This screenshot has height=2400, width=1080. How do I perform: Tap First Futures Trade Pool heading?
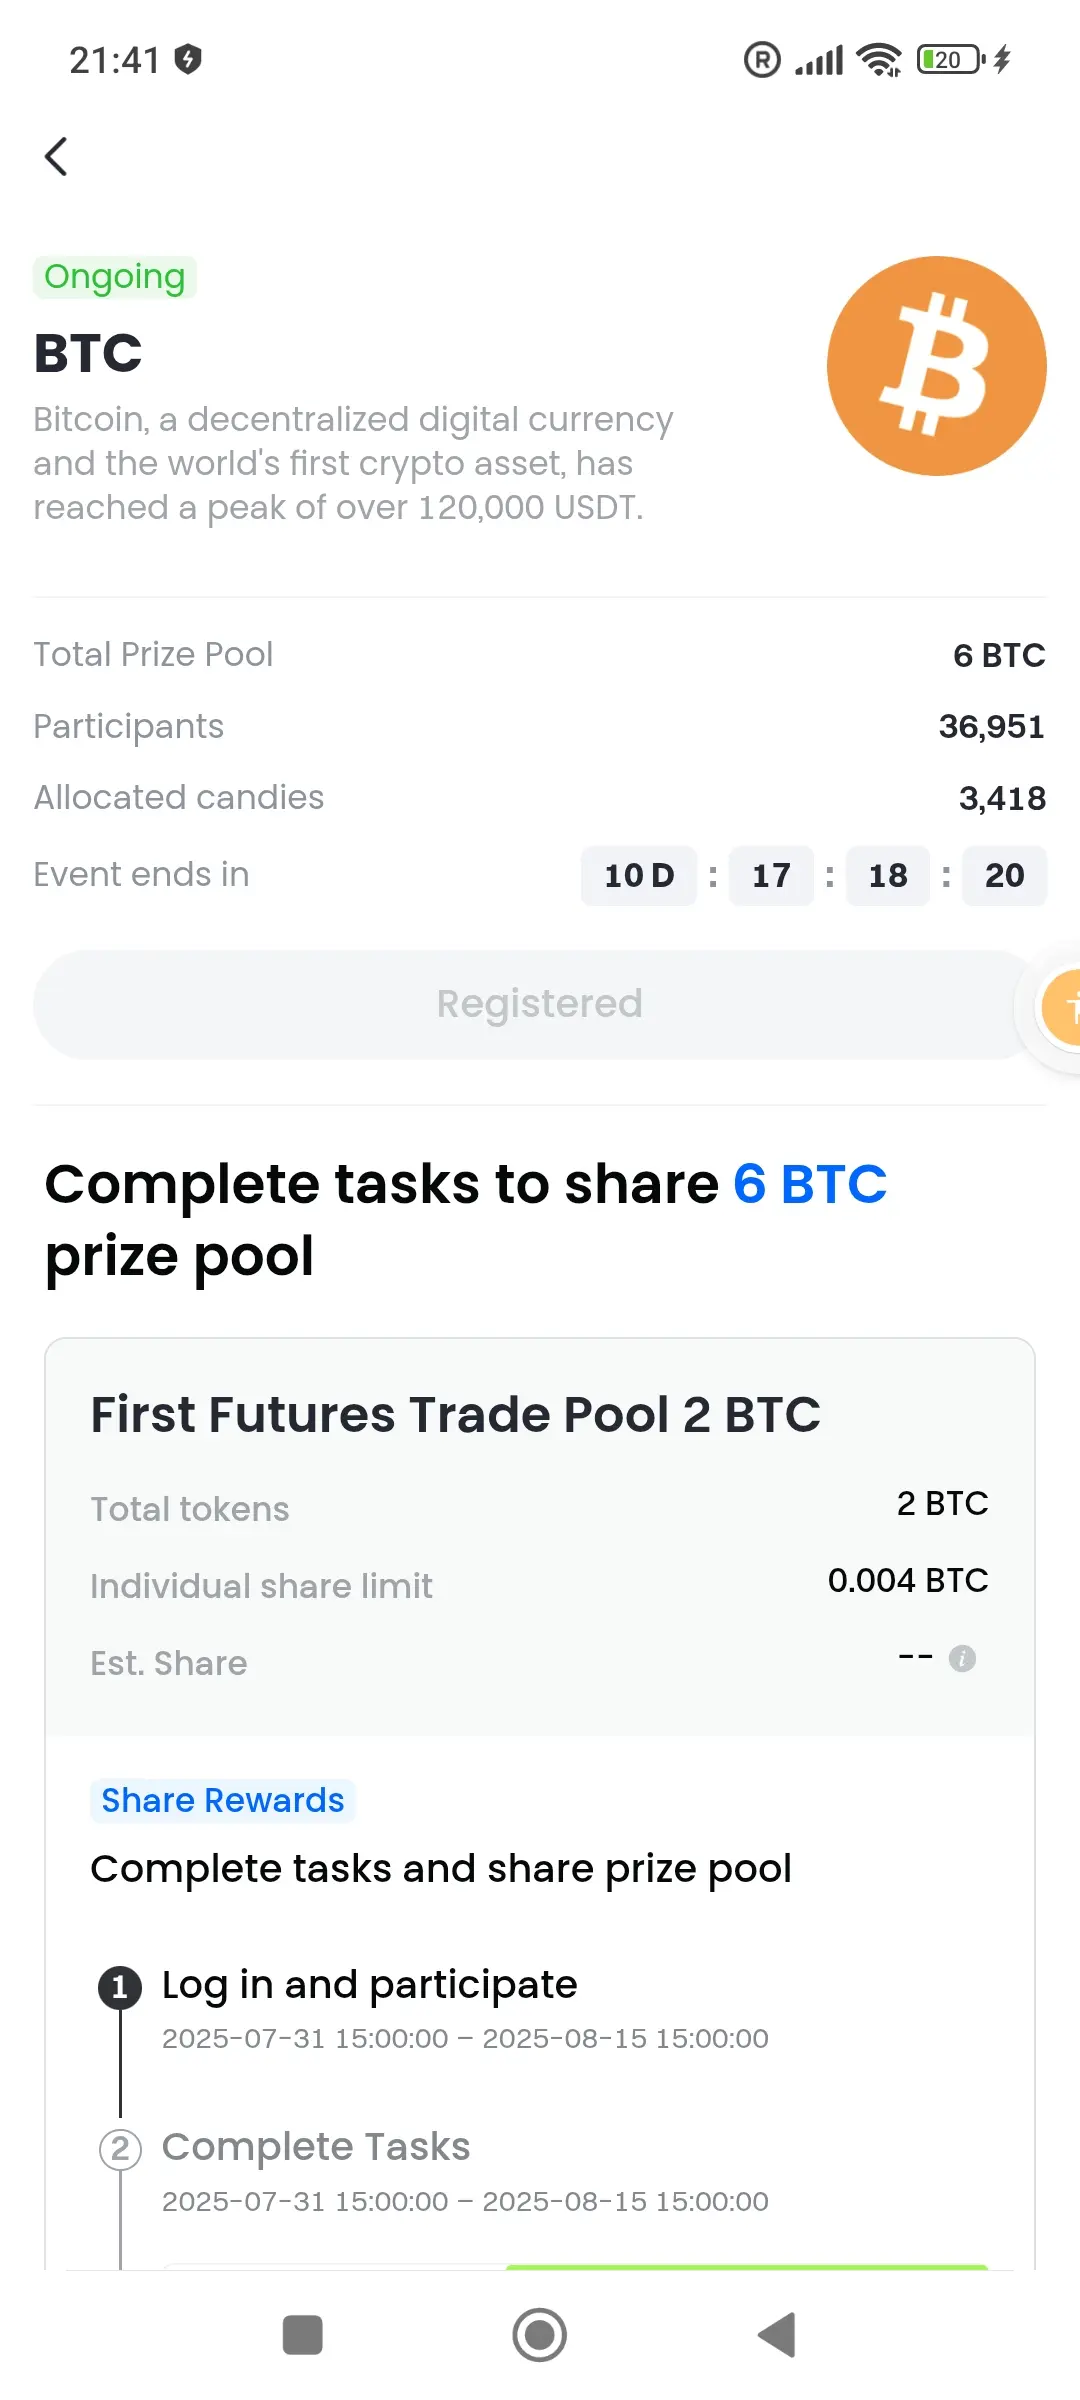456,1414
